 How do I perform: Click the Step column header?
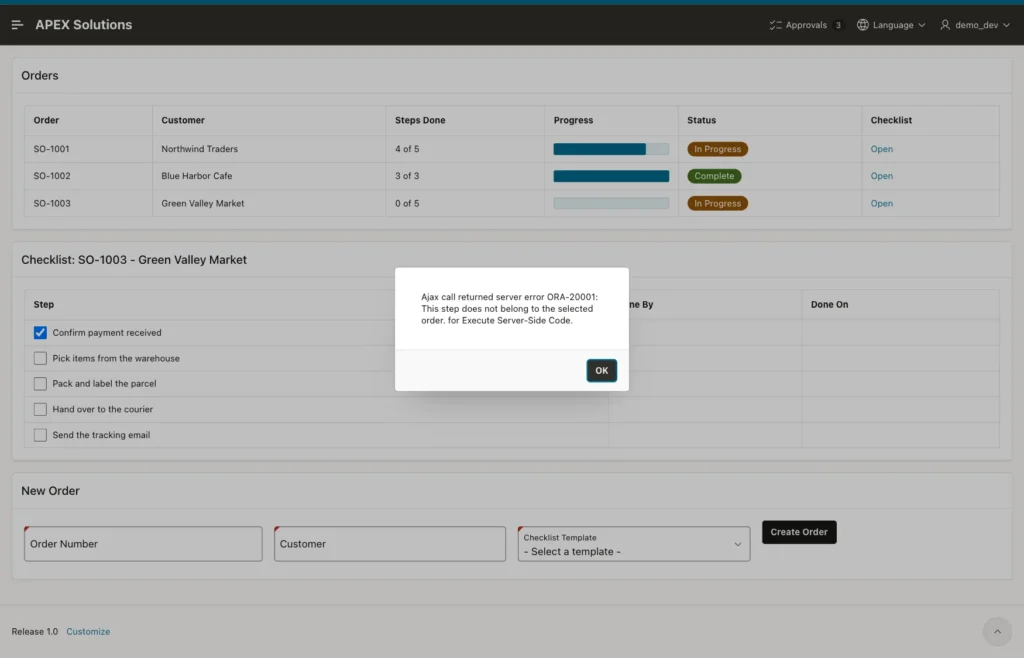tap(44, 304)
